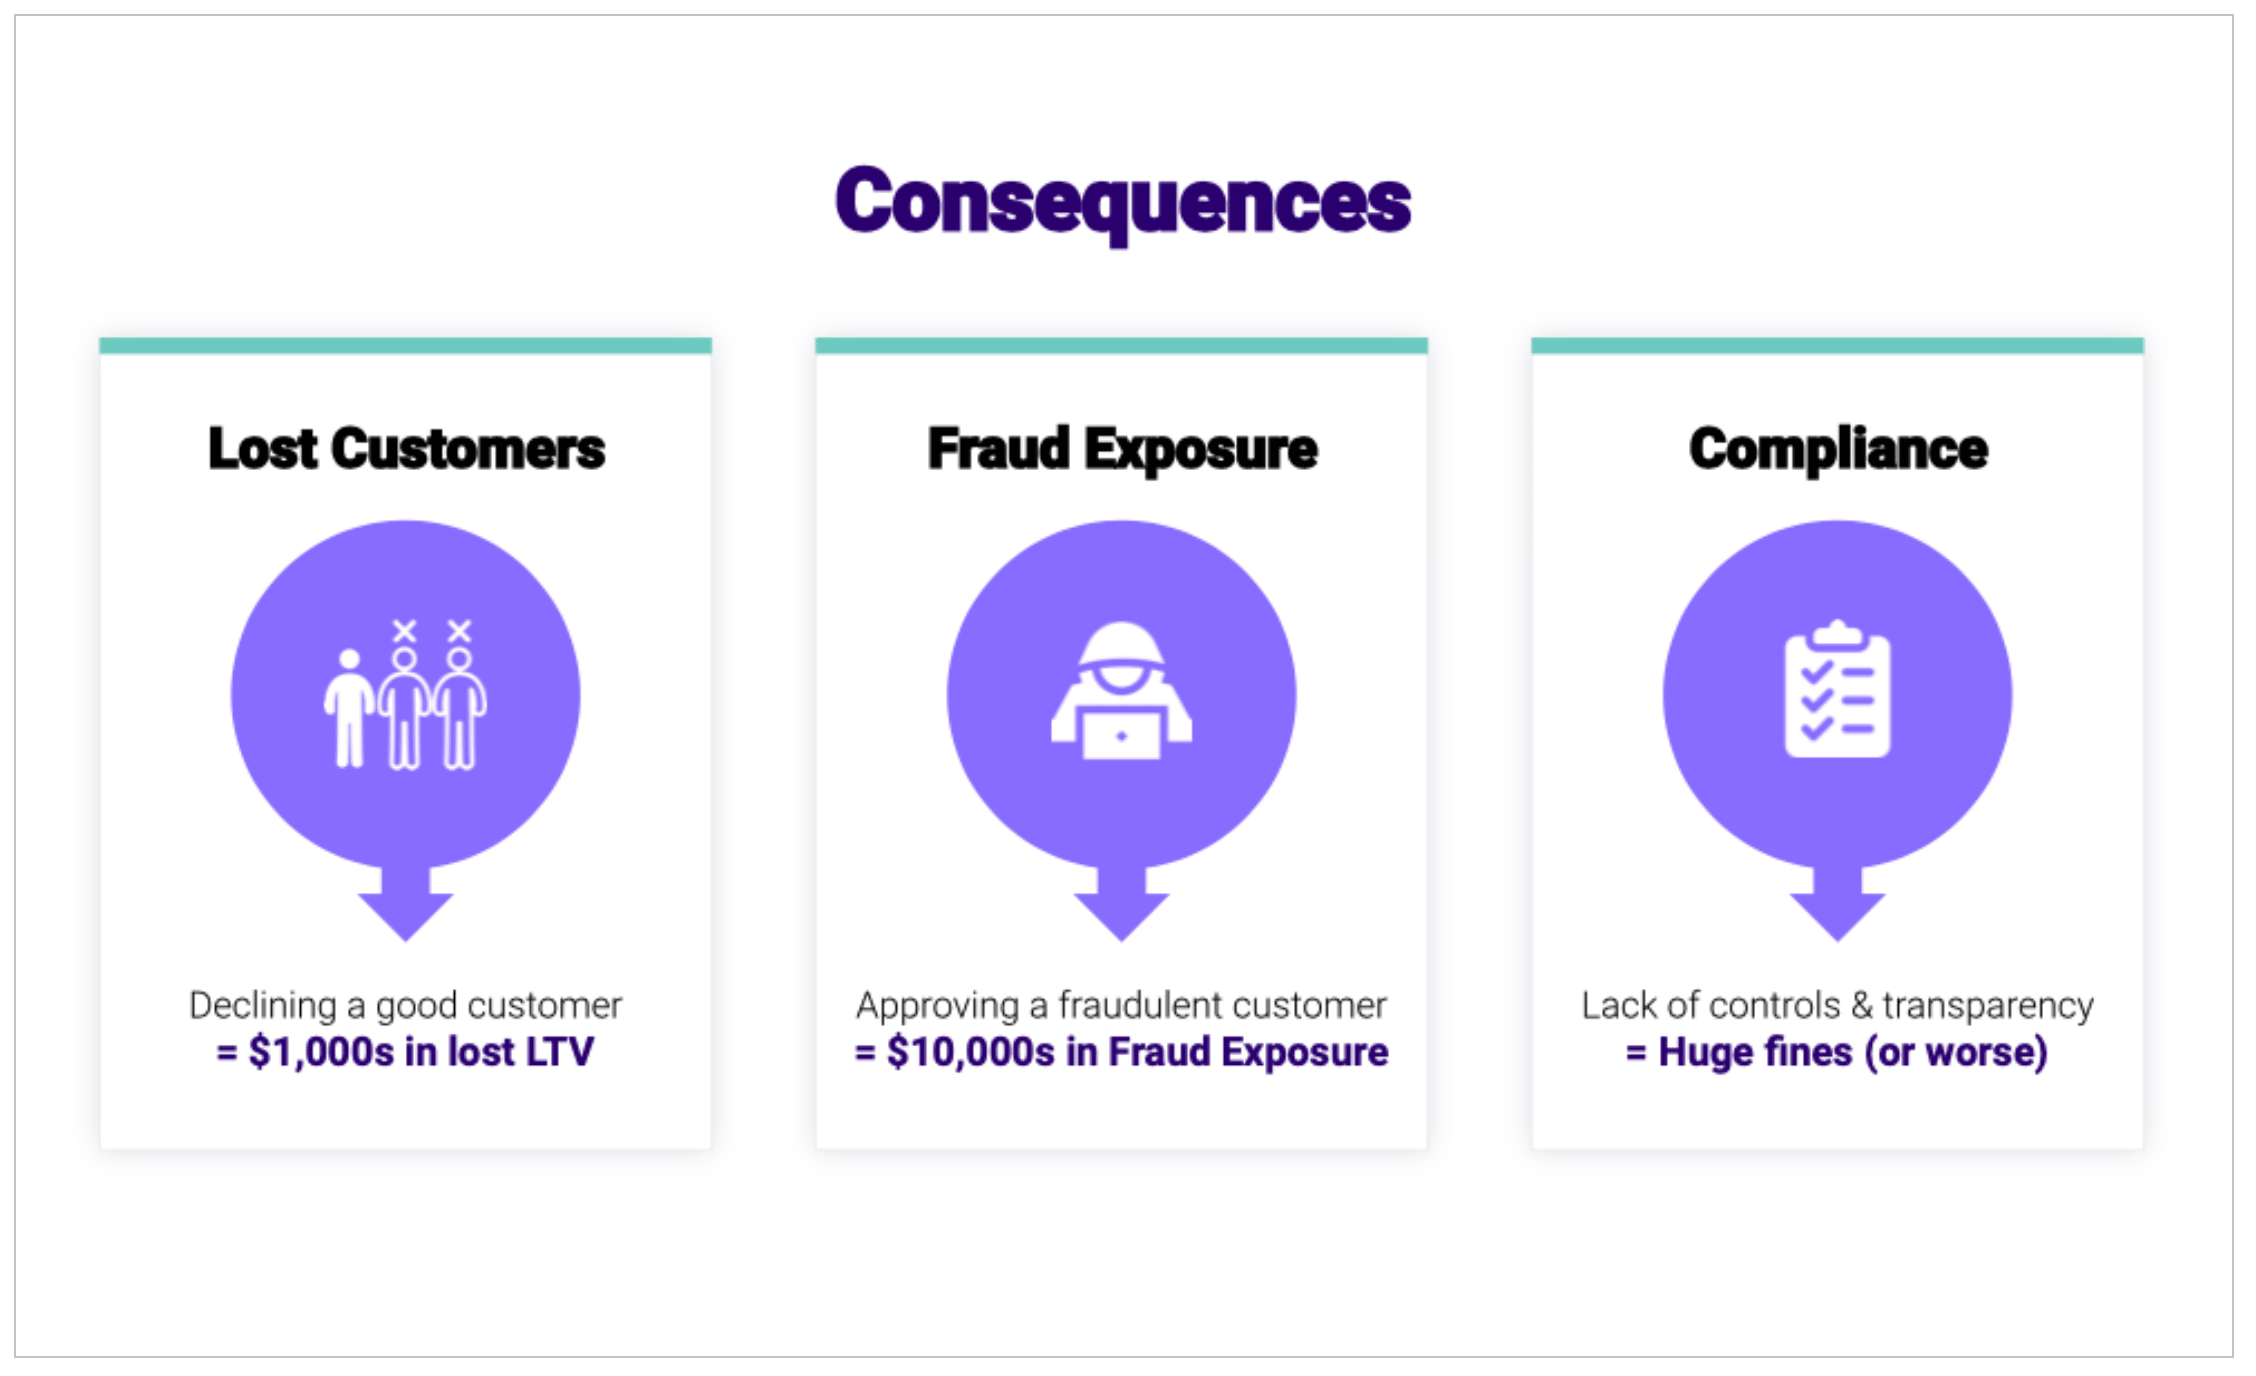Screen dimensions: 2256x1376
Task: Click the down arrow under Compliance circle
Action: click(1837, 906)
